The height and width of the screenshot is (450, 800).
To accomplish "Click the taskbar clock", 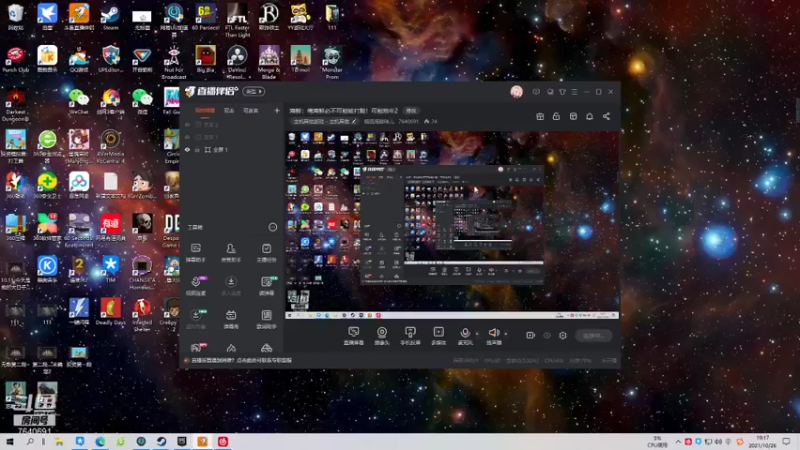I will [x=762, y=441].
